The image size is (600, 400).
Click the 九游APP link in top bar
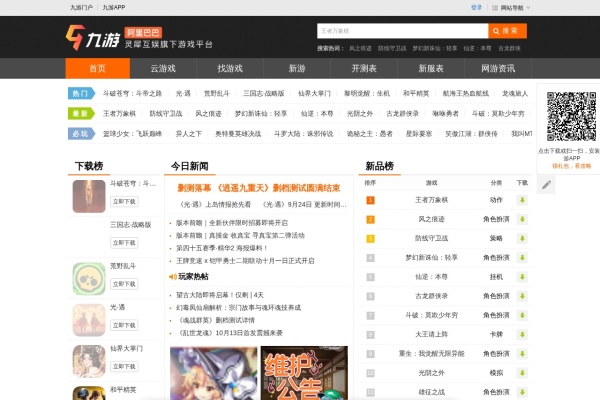click(x=114, y=7)
